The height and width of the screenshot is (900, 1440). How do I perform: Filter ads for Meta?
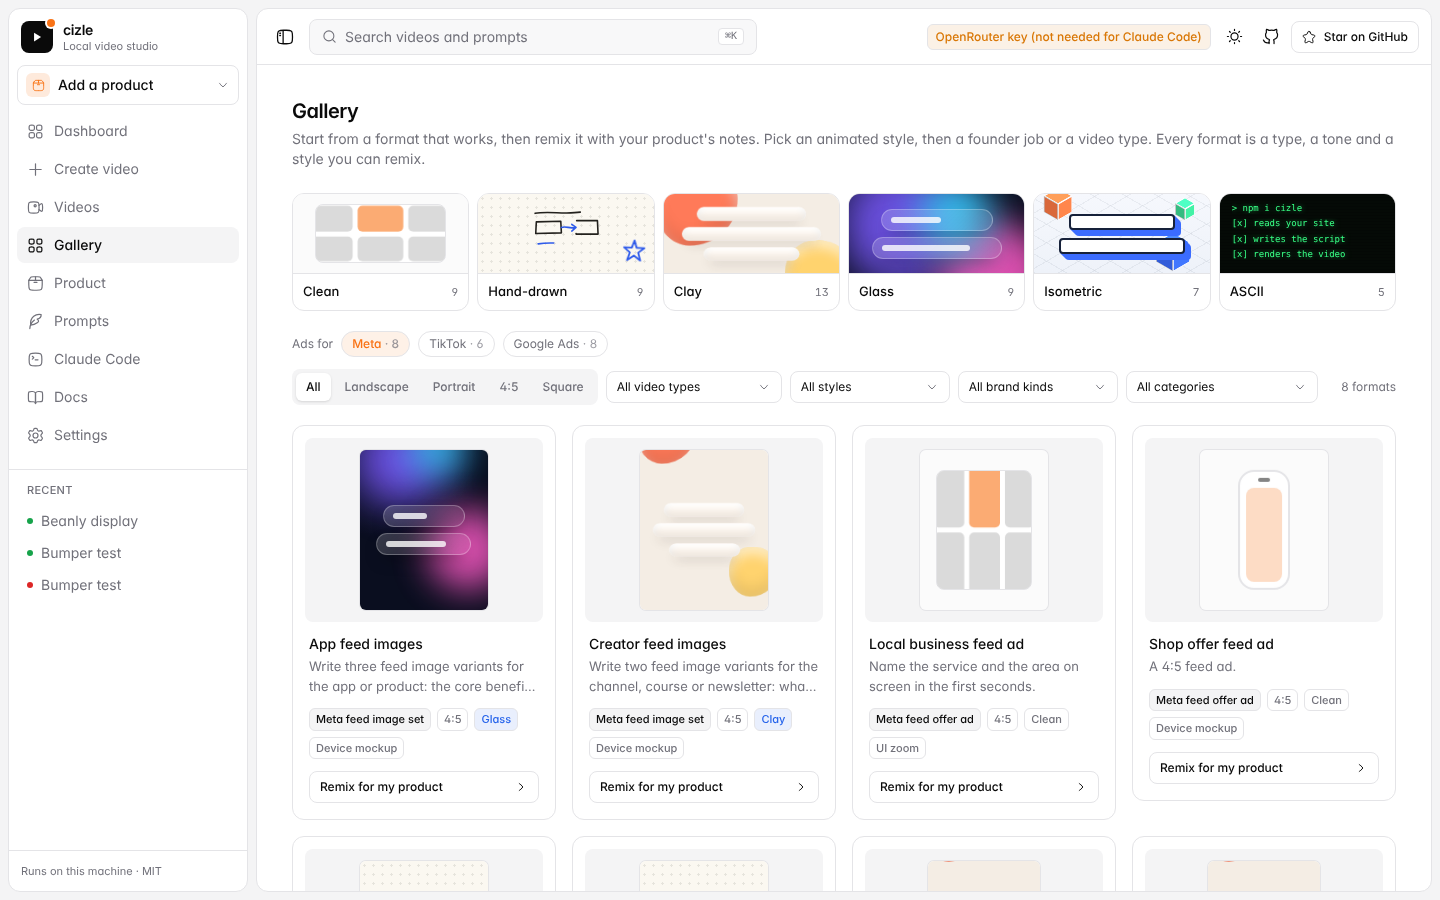point(375,344)
